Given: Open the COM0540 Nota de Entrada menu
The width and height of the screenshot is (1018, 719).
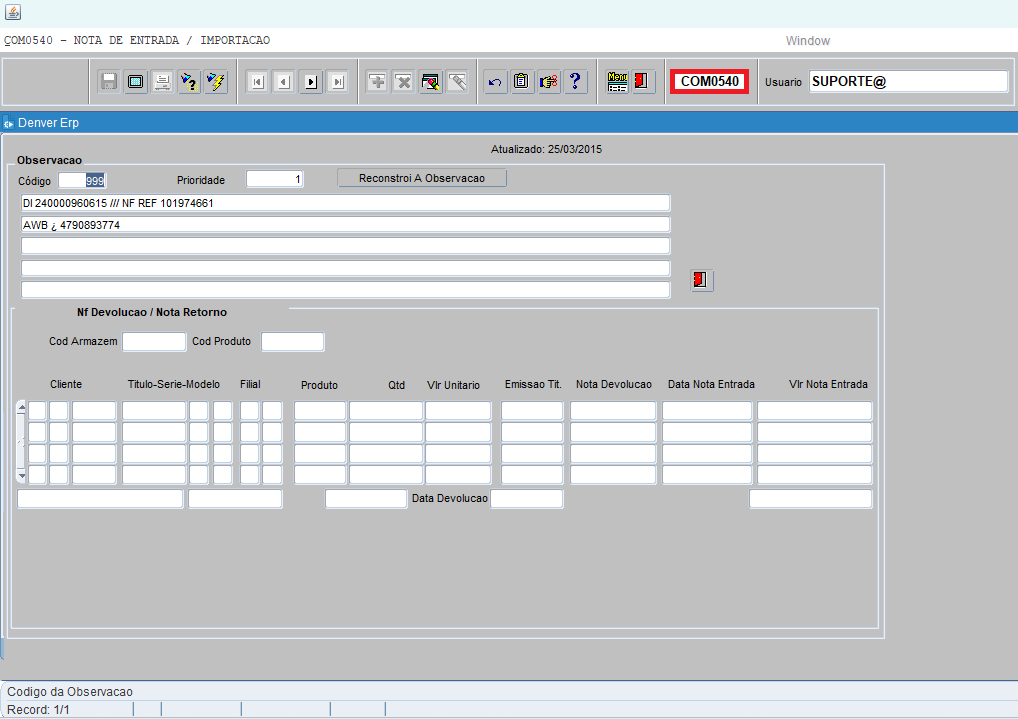Looking at the screenshot, I should [136, 40].
